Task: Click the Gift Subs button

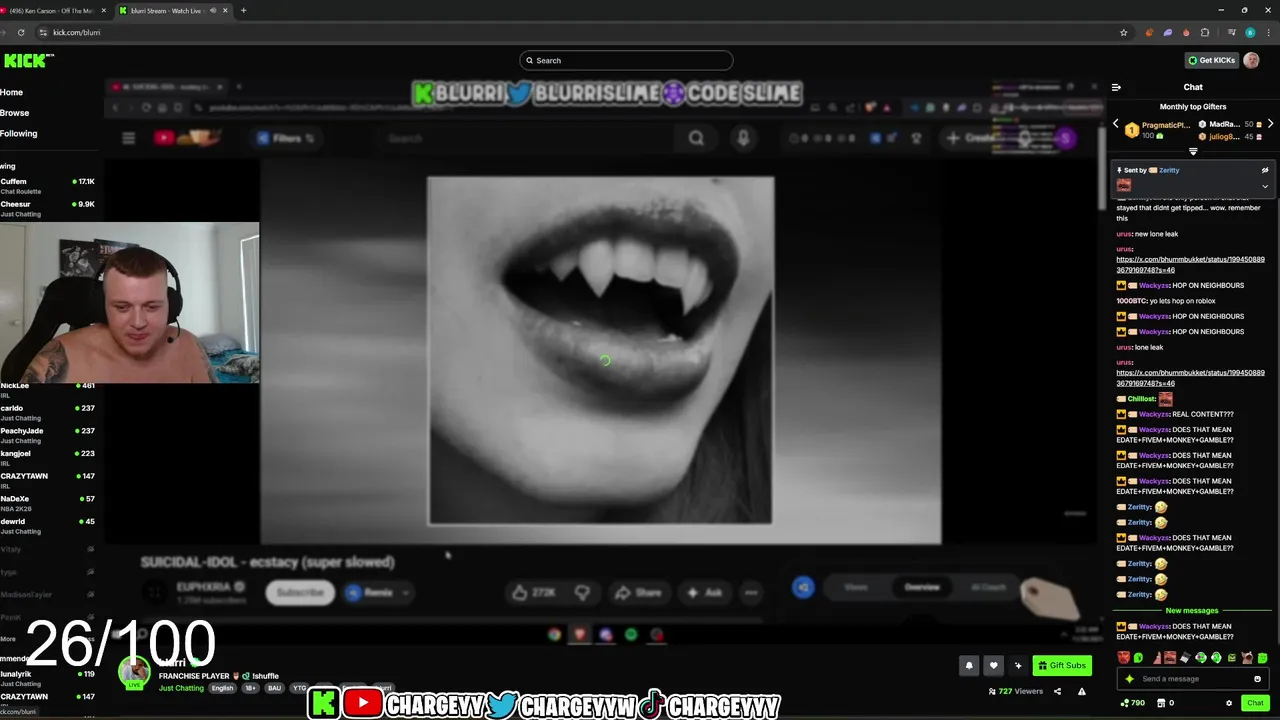Action: click(1062, 665)
